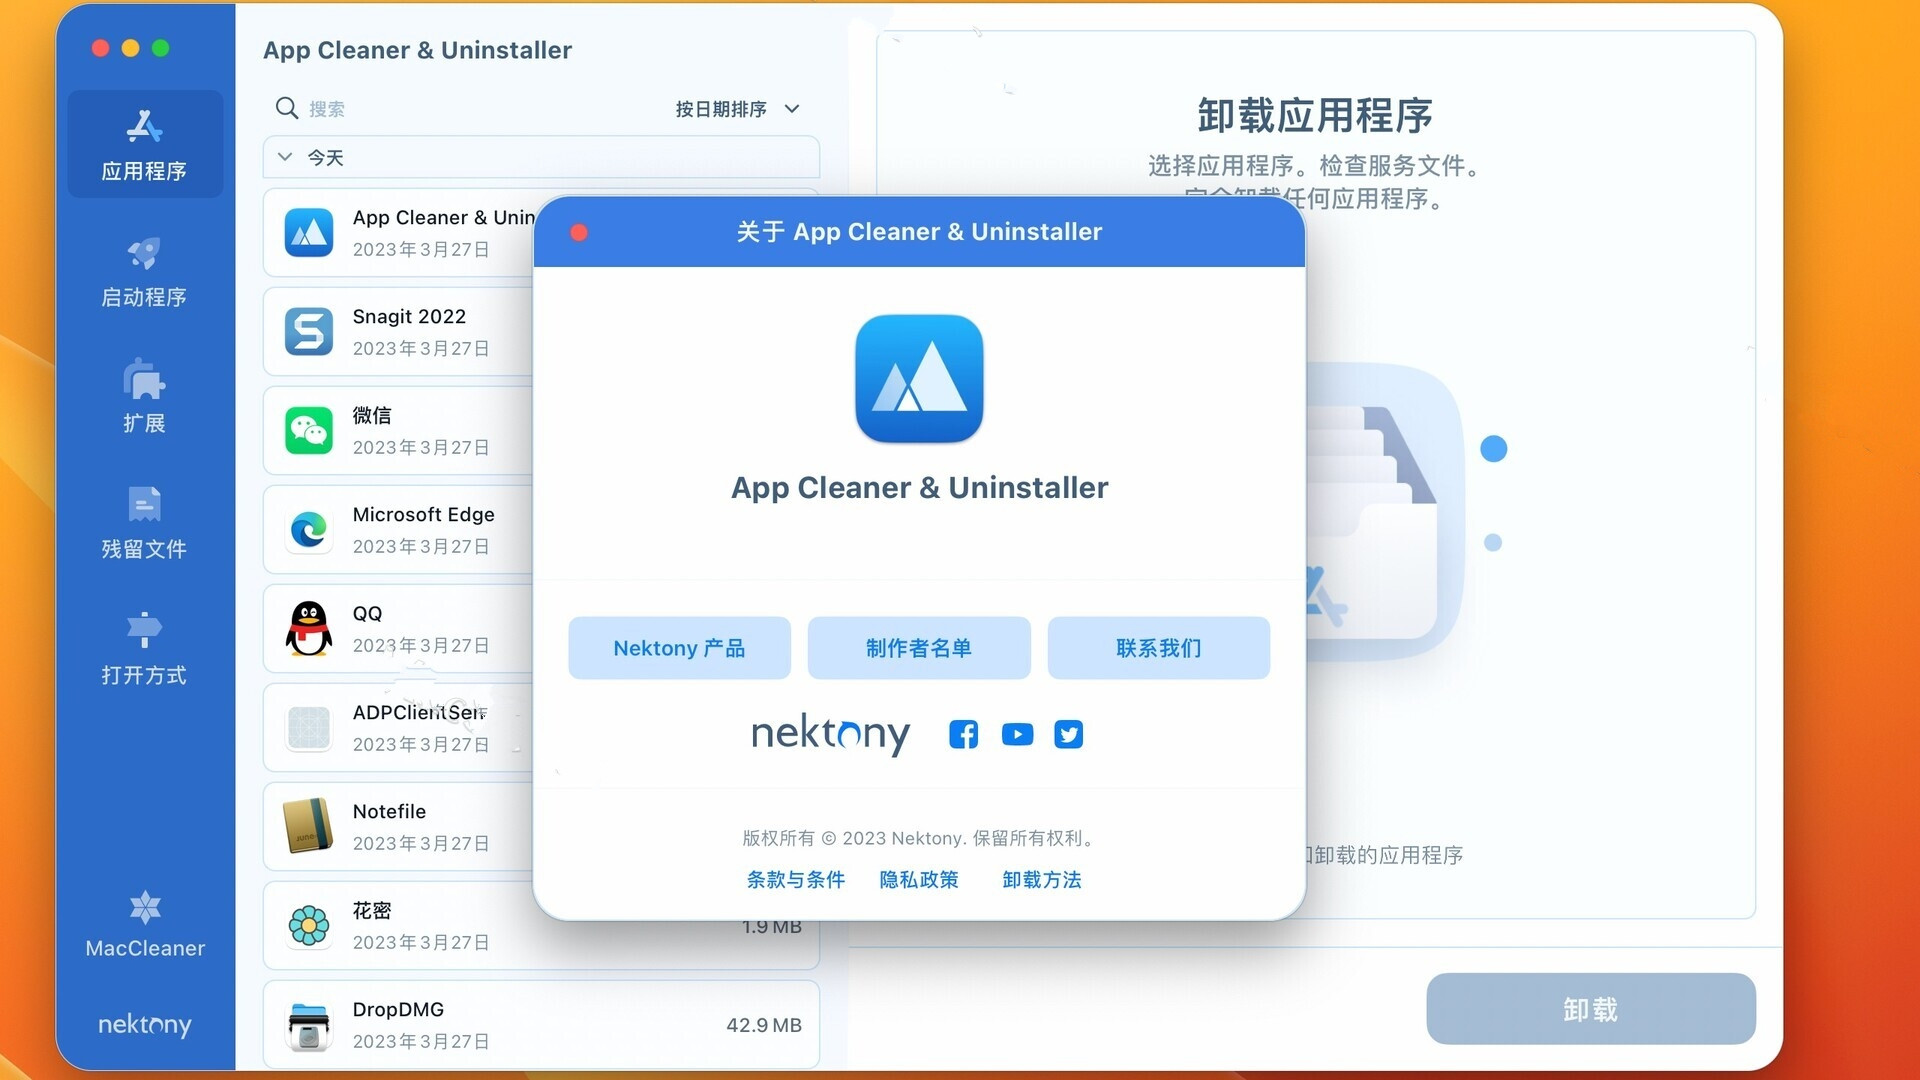
Task: Select the 微信 app icon
Action: tap(309, 430)
